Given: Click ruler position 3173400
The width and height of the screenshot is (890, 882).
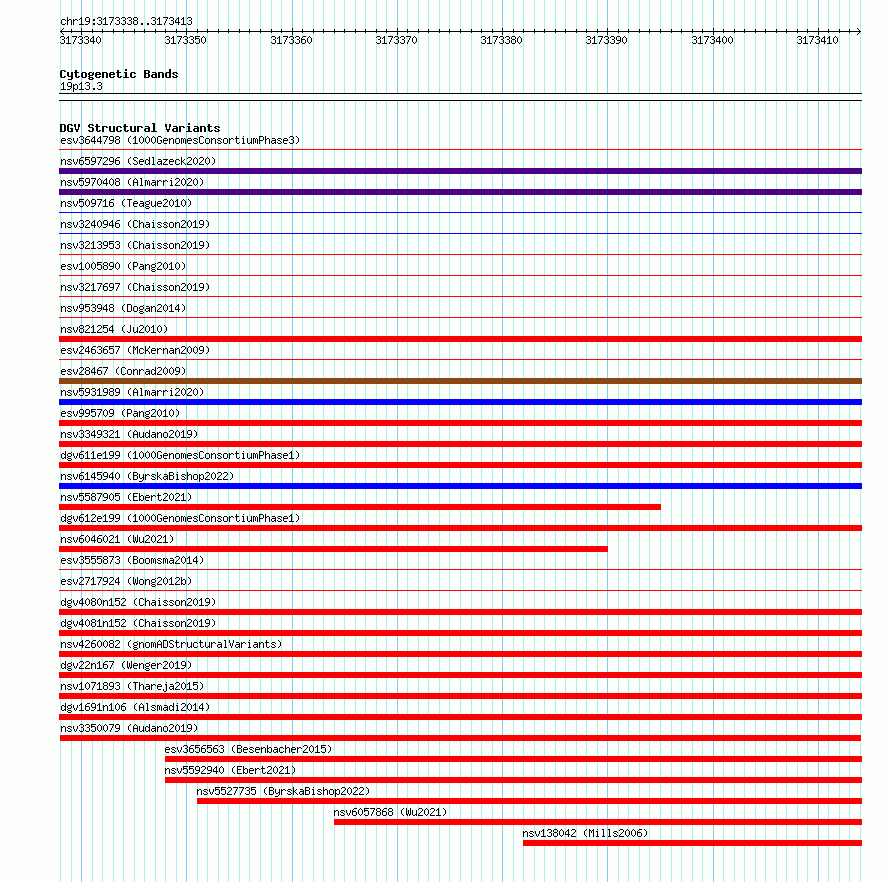Looking at the screenshot, I should 712,40.
